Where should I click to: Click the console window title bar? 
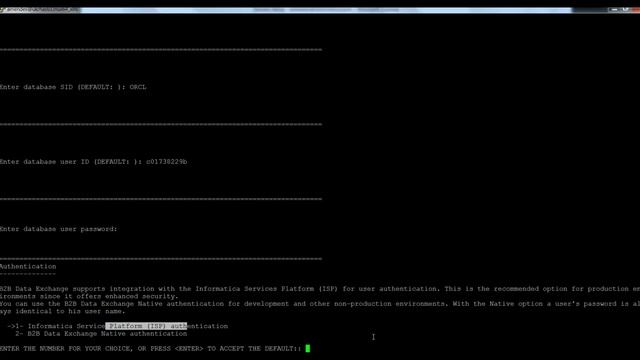[320, 9]
